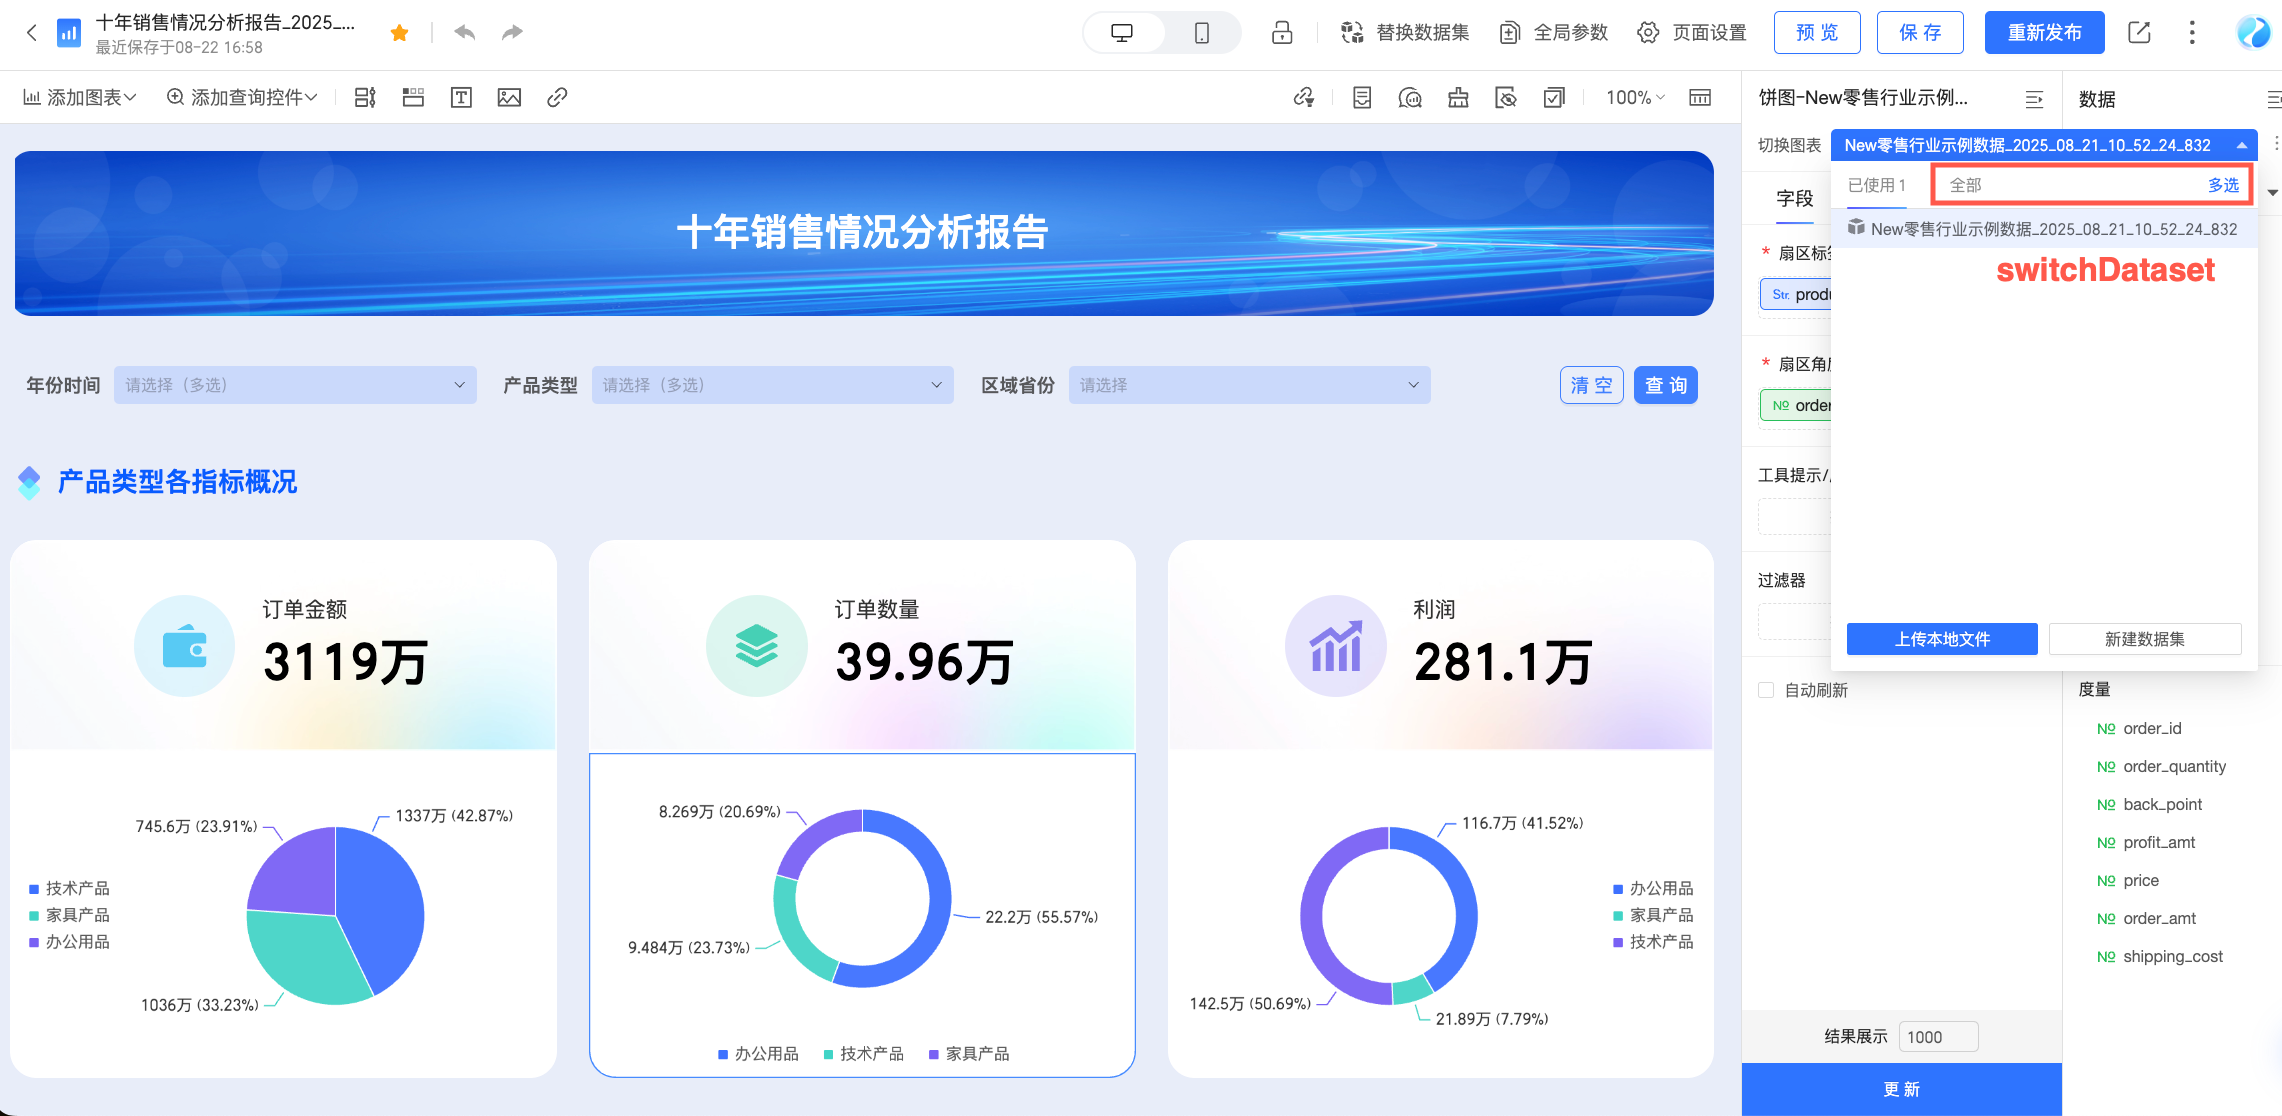Expand the small arrow right of the 多选 link

click(2273, 192)
